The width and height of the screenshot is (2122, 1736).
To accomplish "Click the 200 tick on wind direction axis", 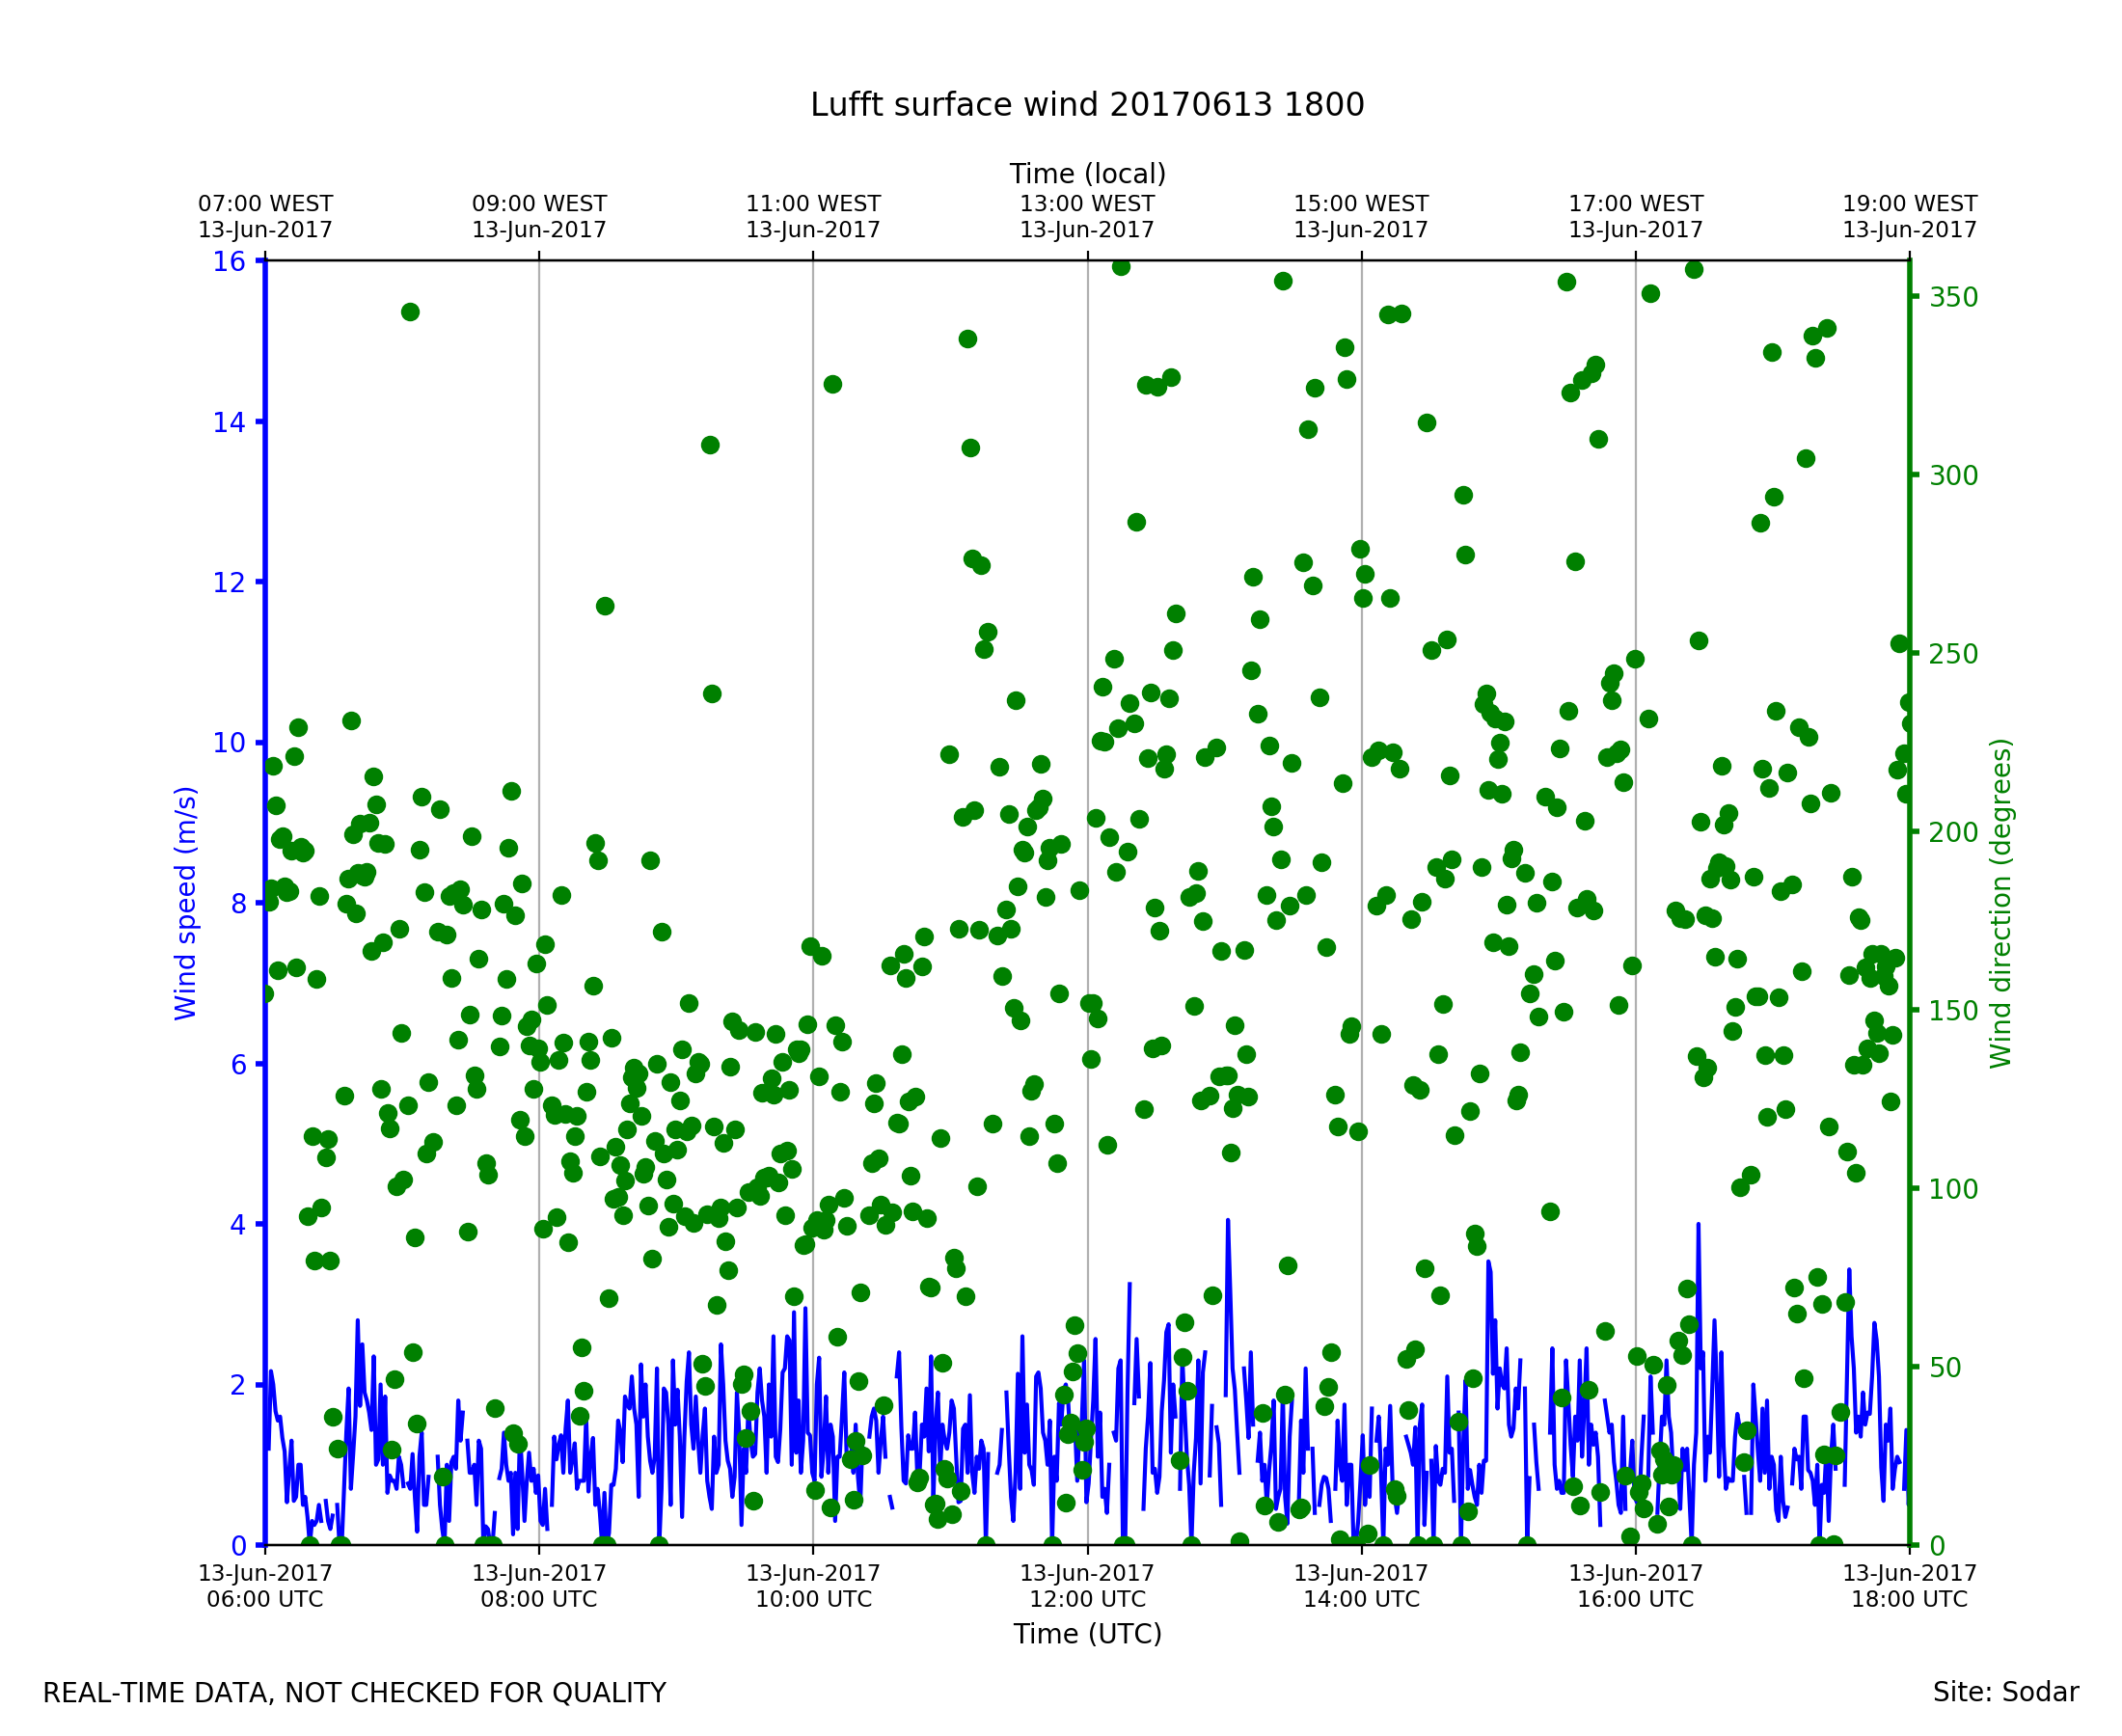I will tap(1953, 832).
